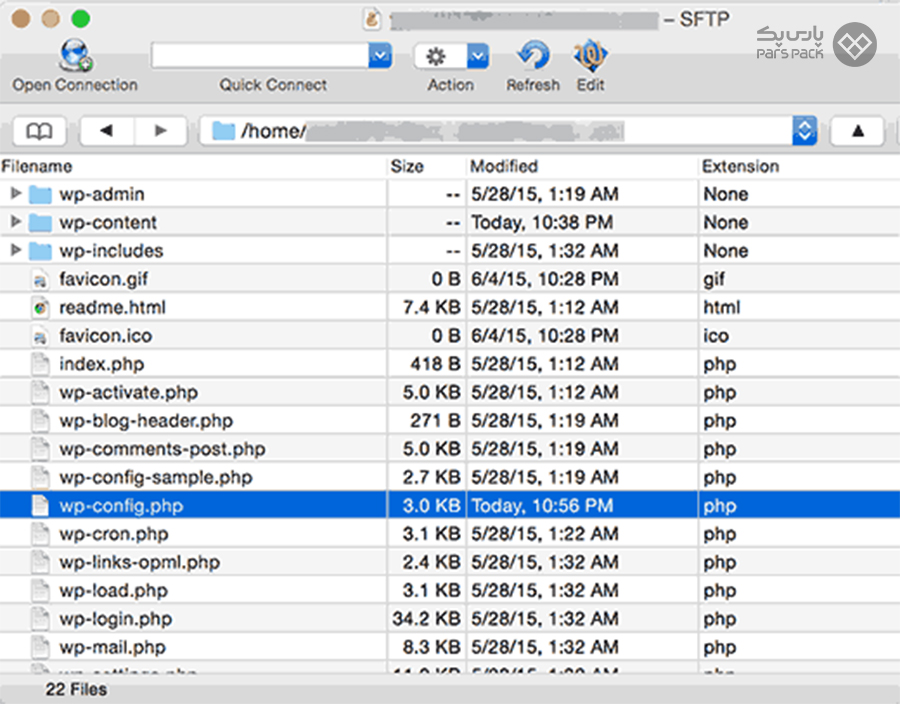Click the favicon.ico file icon
This screenshot has height=704, width=900.
[40, 336]
